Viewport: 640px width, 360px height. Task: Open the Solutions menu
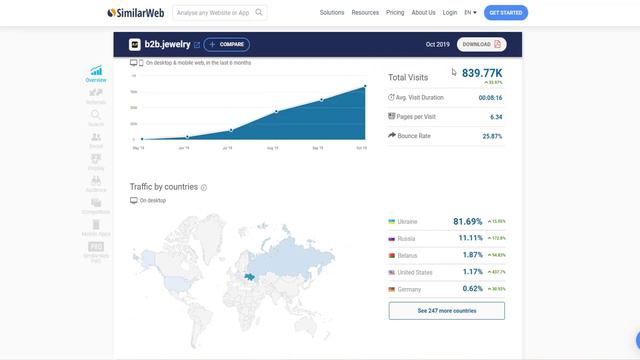pos(332,13)
